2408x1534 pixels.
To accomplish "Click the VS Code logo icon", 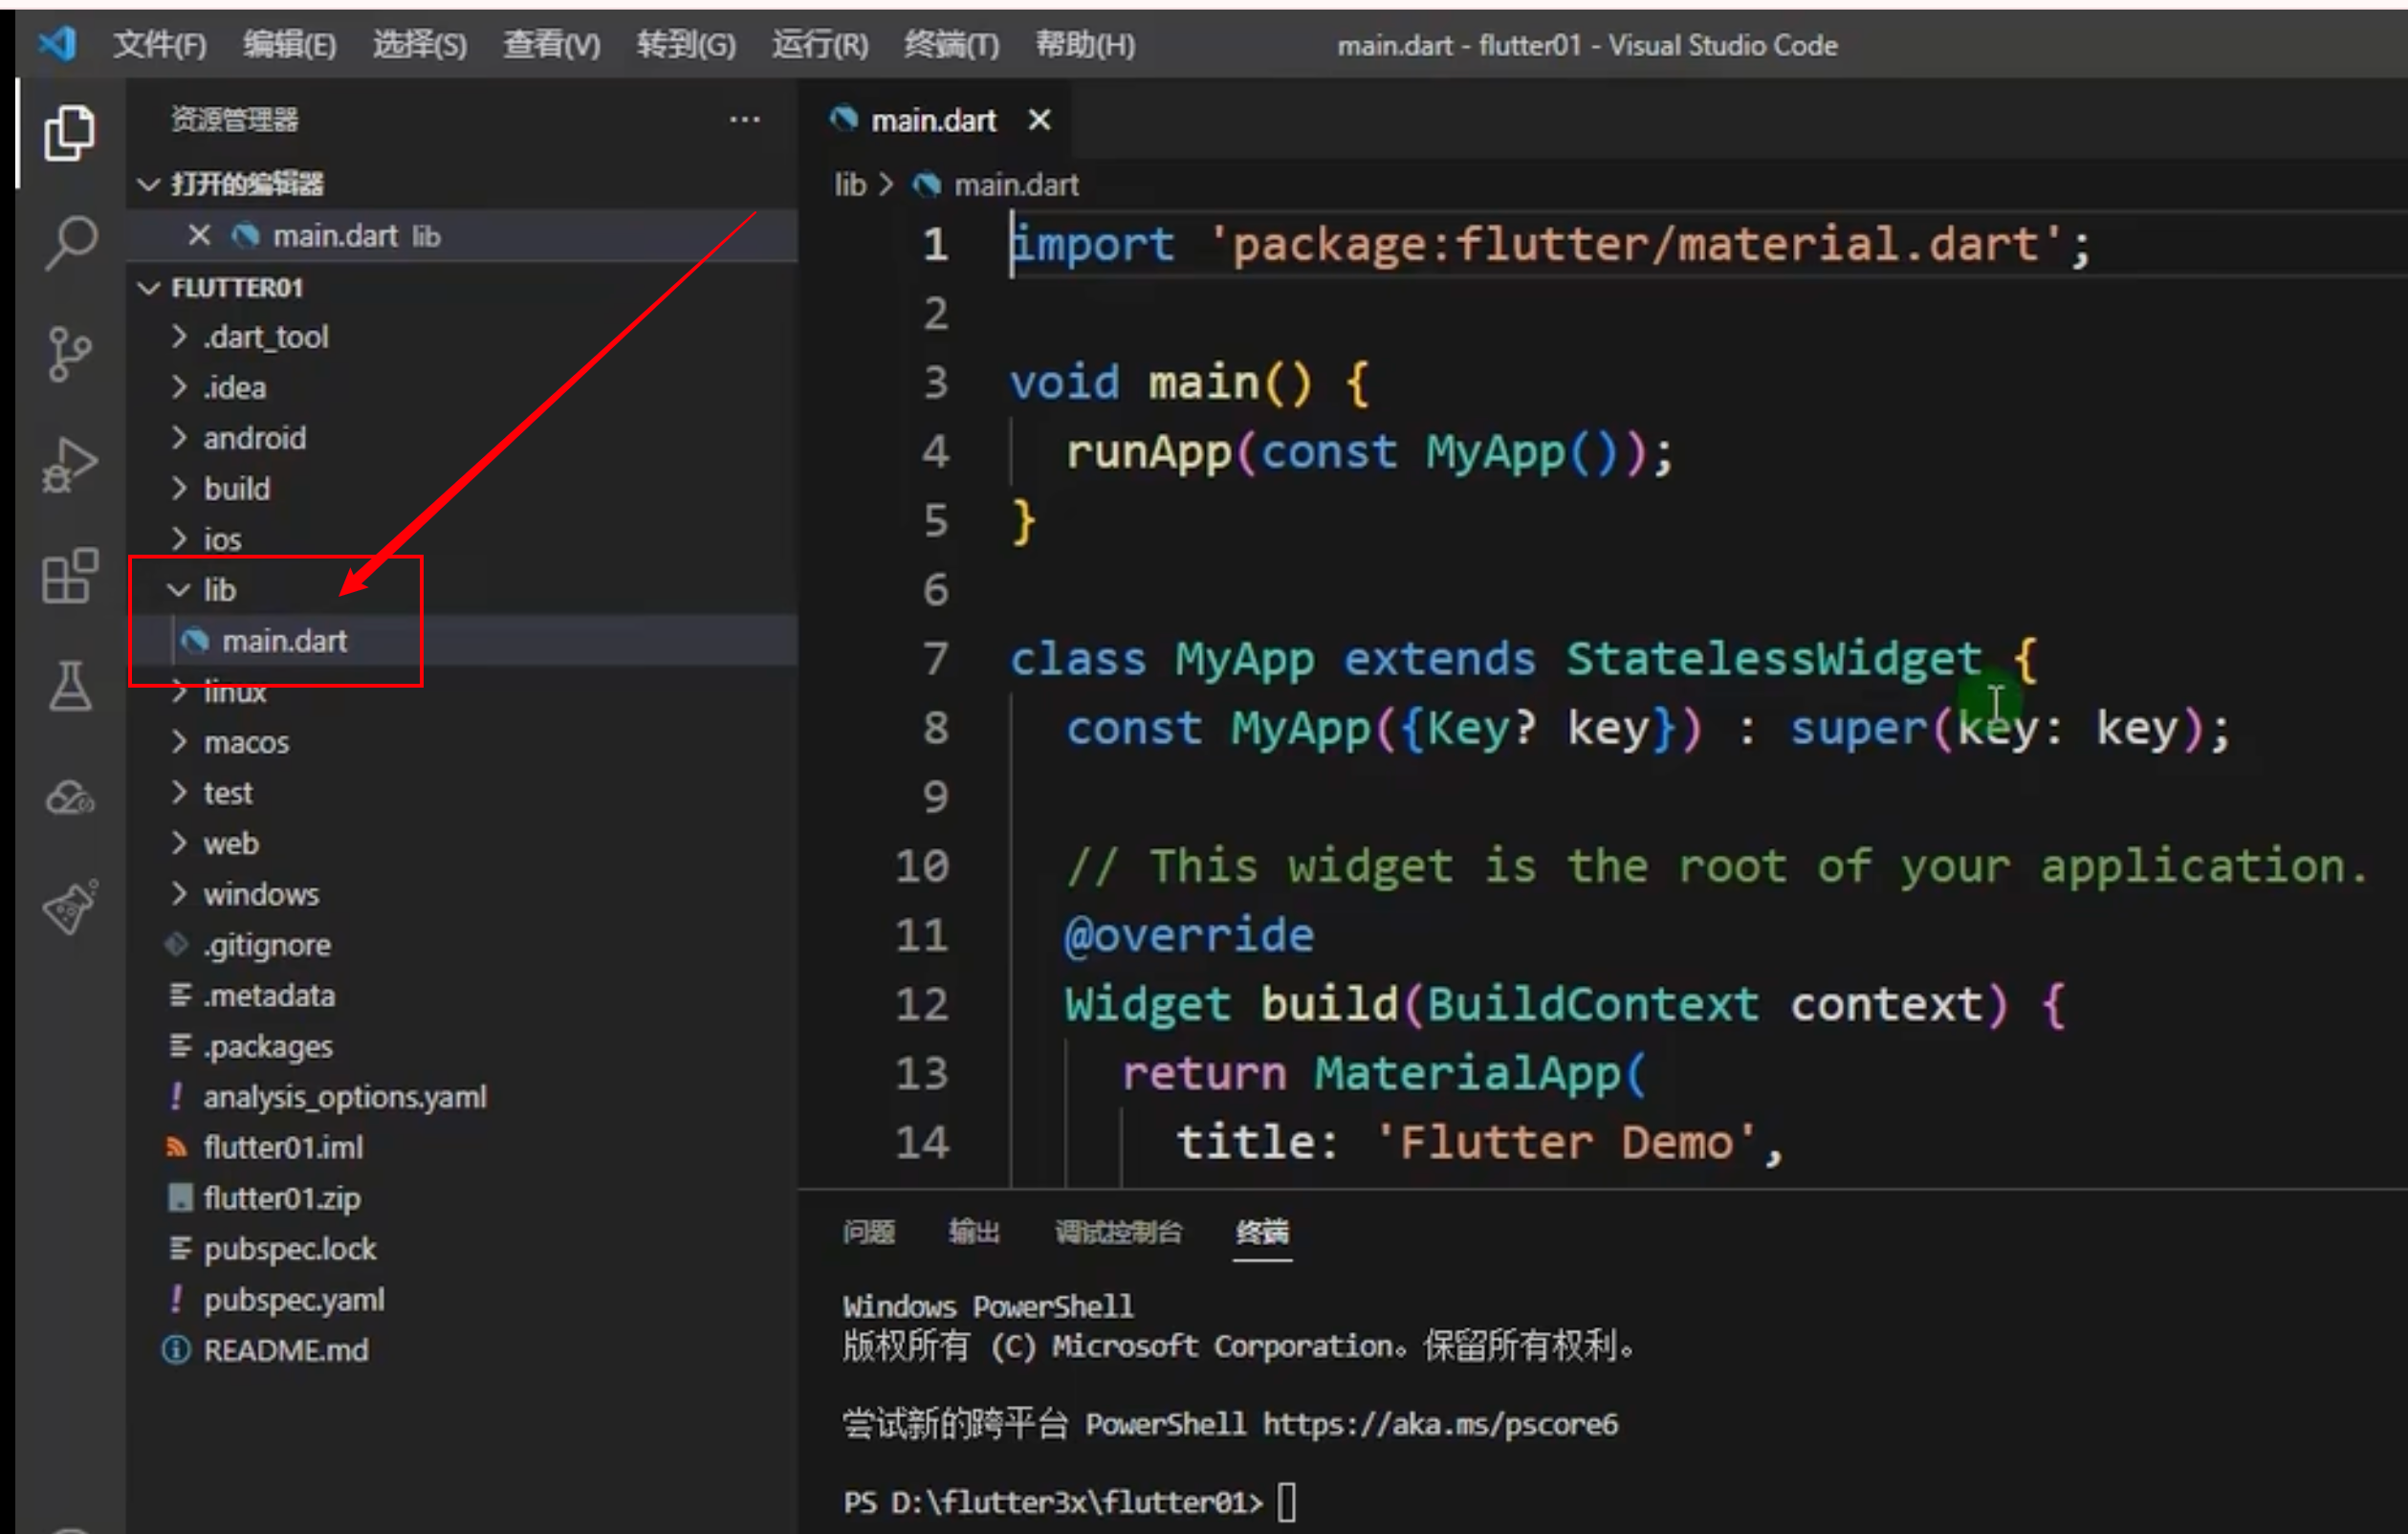I will coord(57,44).
